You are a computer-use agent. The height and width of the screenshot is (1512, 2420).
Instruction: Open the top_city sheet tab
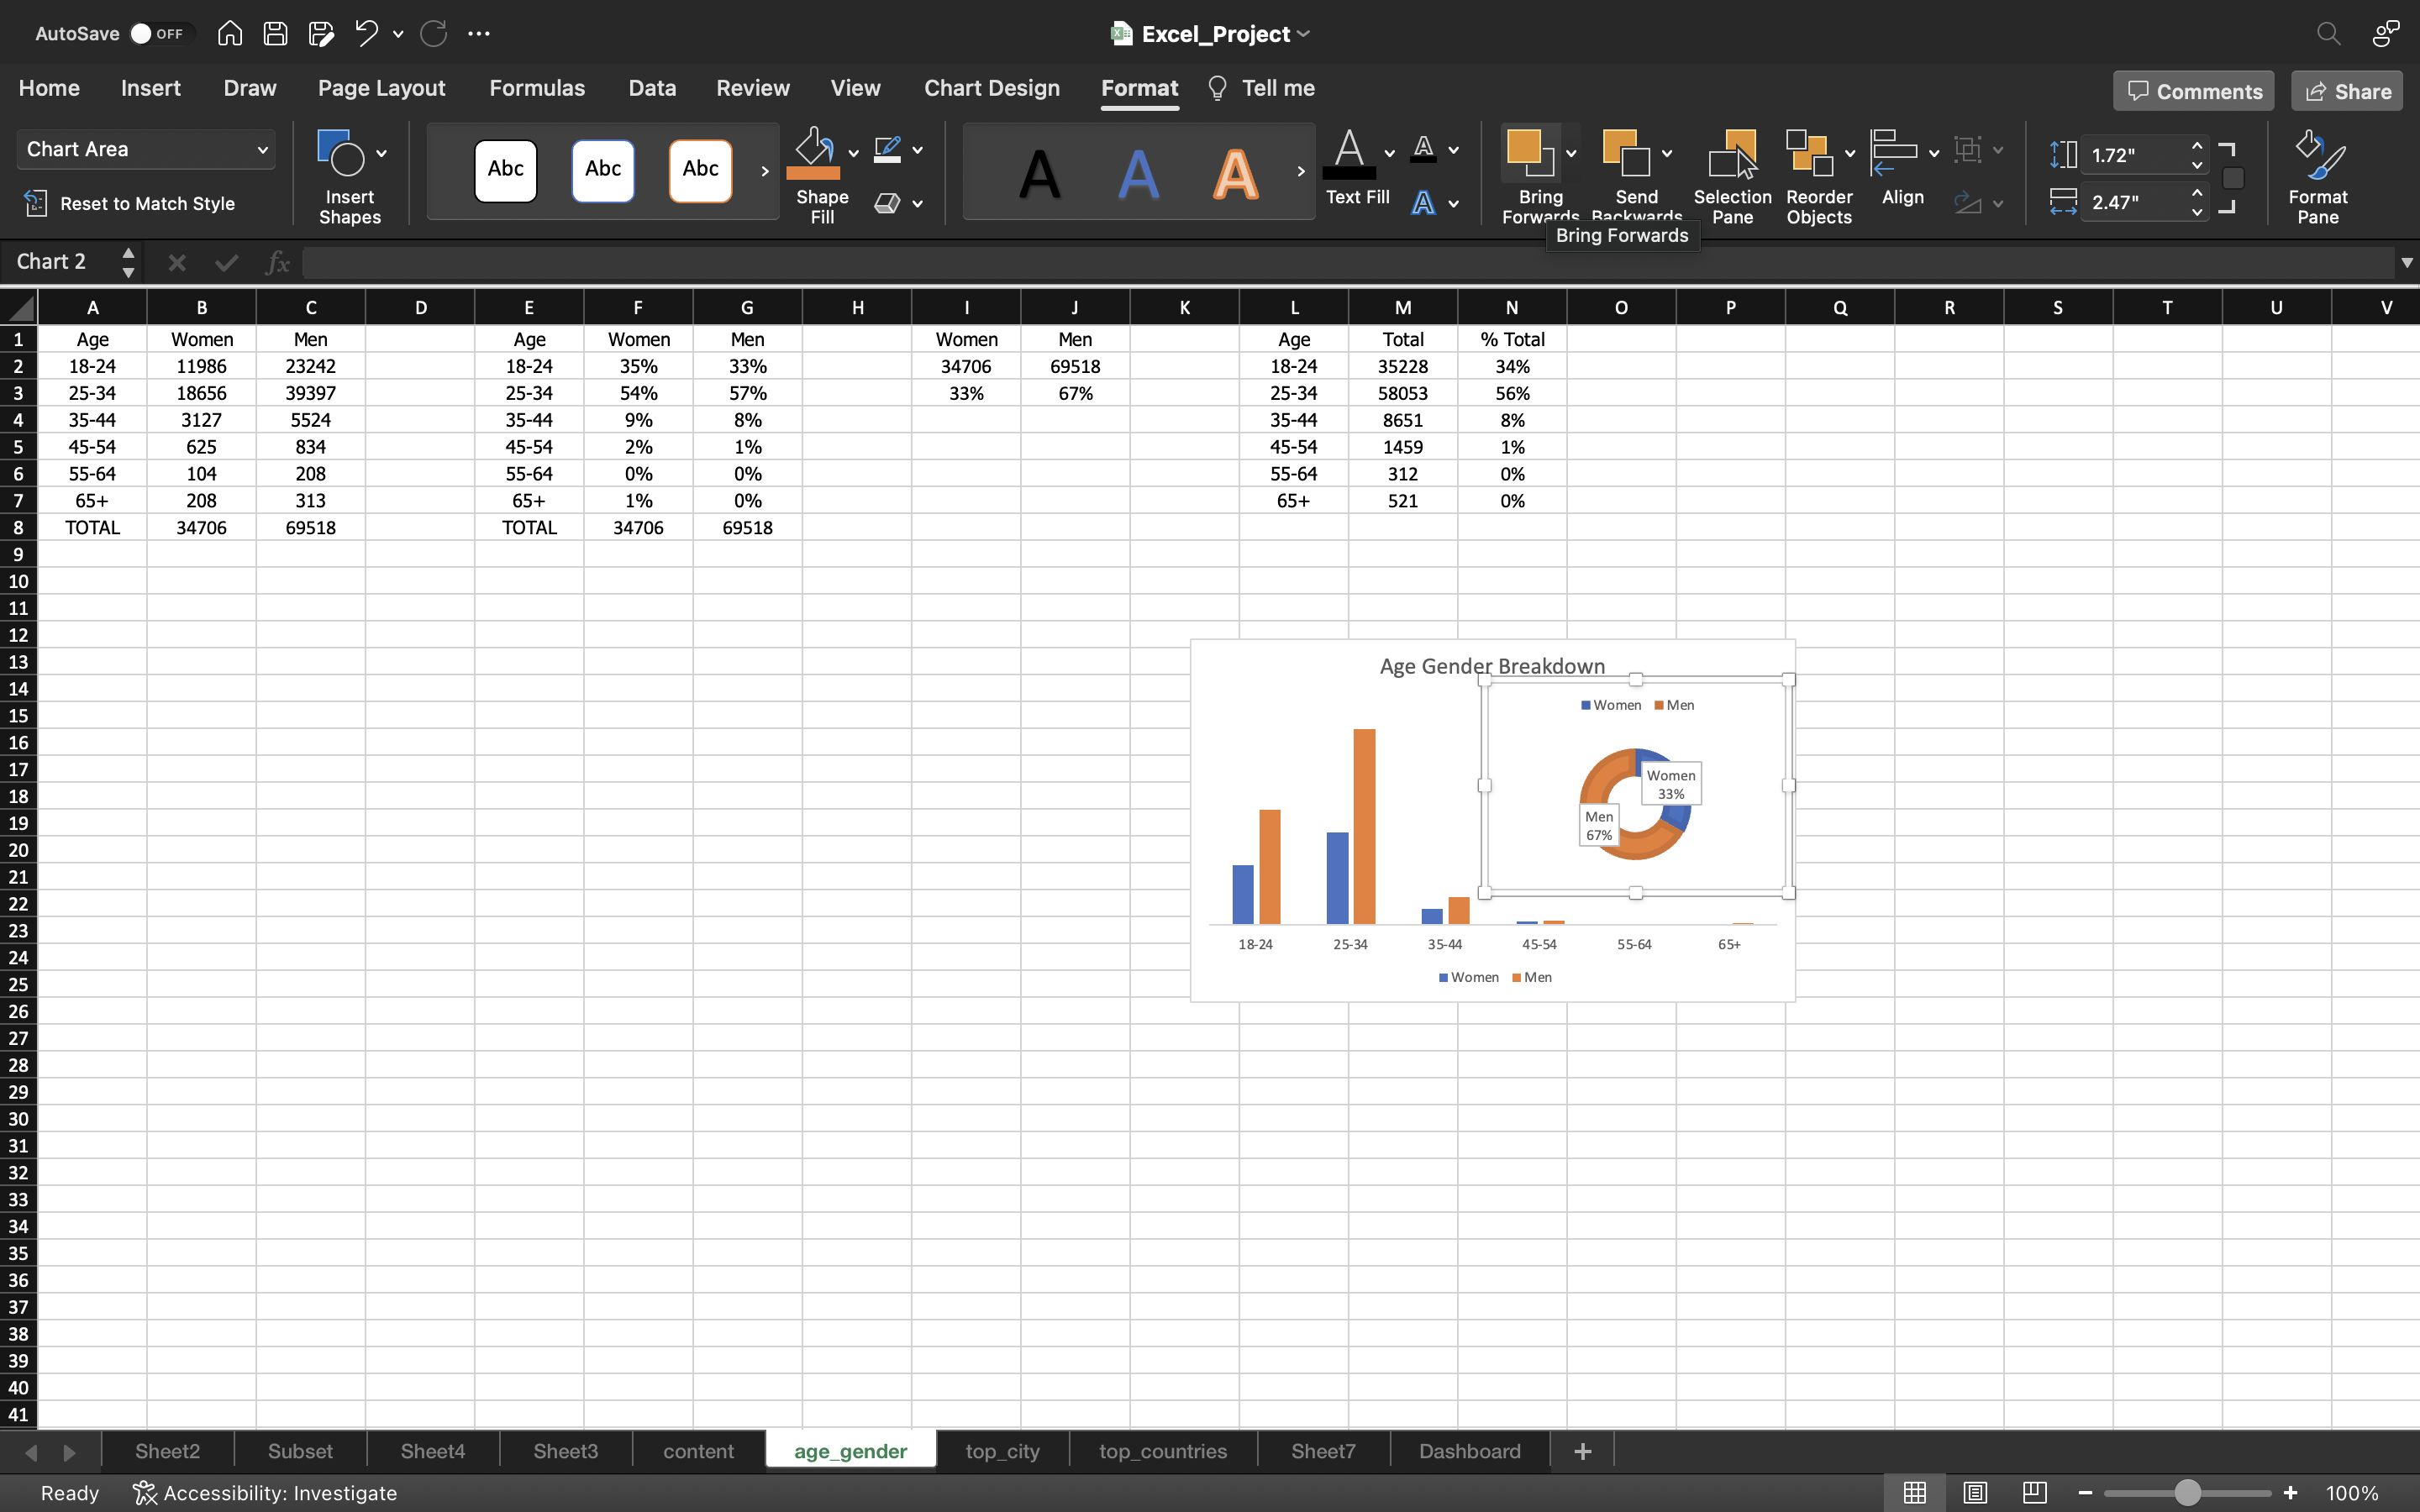[x=1002, y=1451]
